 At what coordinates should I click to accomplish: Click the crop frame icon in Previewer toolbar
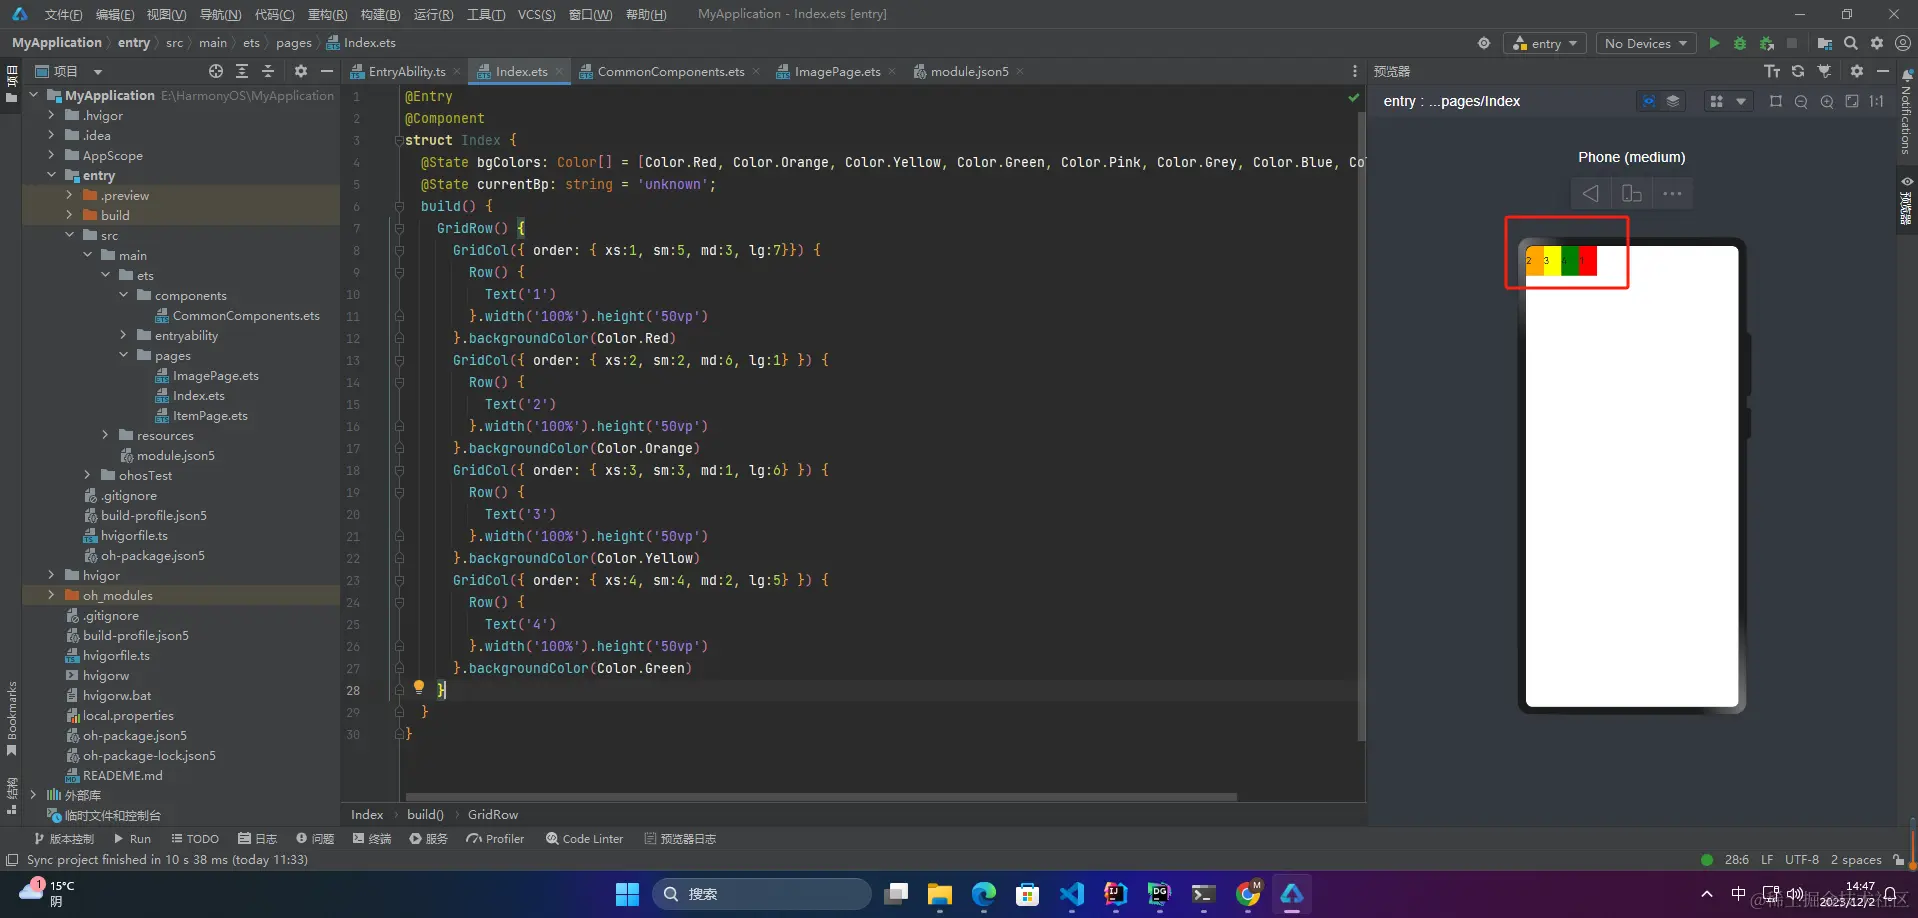[1776, 101]
